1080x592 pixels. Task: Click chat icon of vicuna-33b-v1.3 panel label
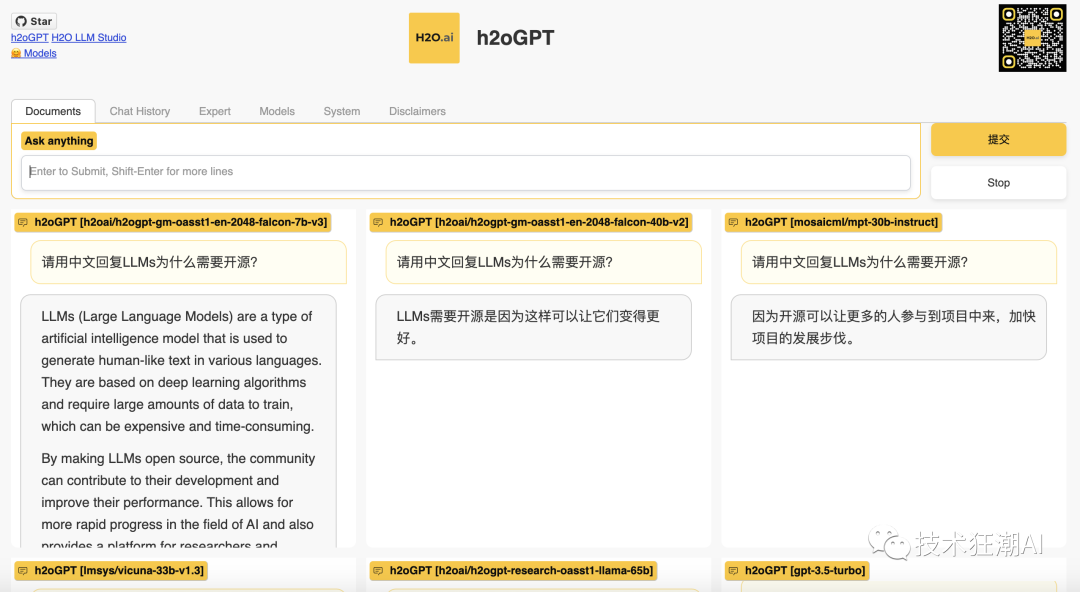pos(23,571)
